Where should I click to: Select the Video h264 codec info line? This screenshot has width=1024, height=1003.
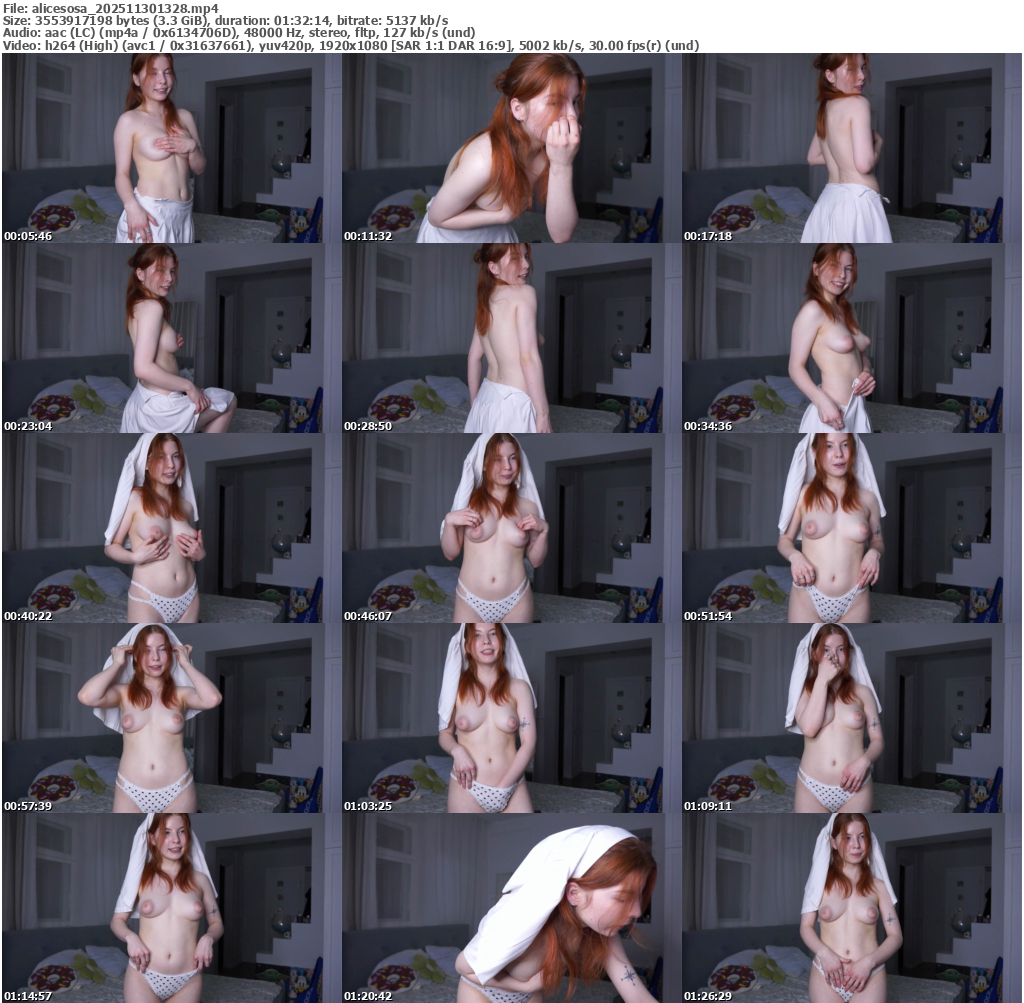[351, 45]
